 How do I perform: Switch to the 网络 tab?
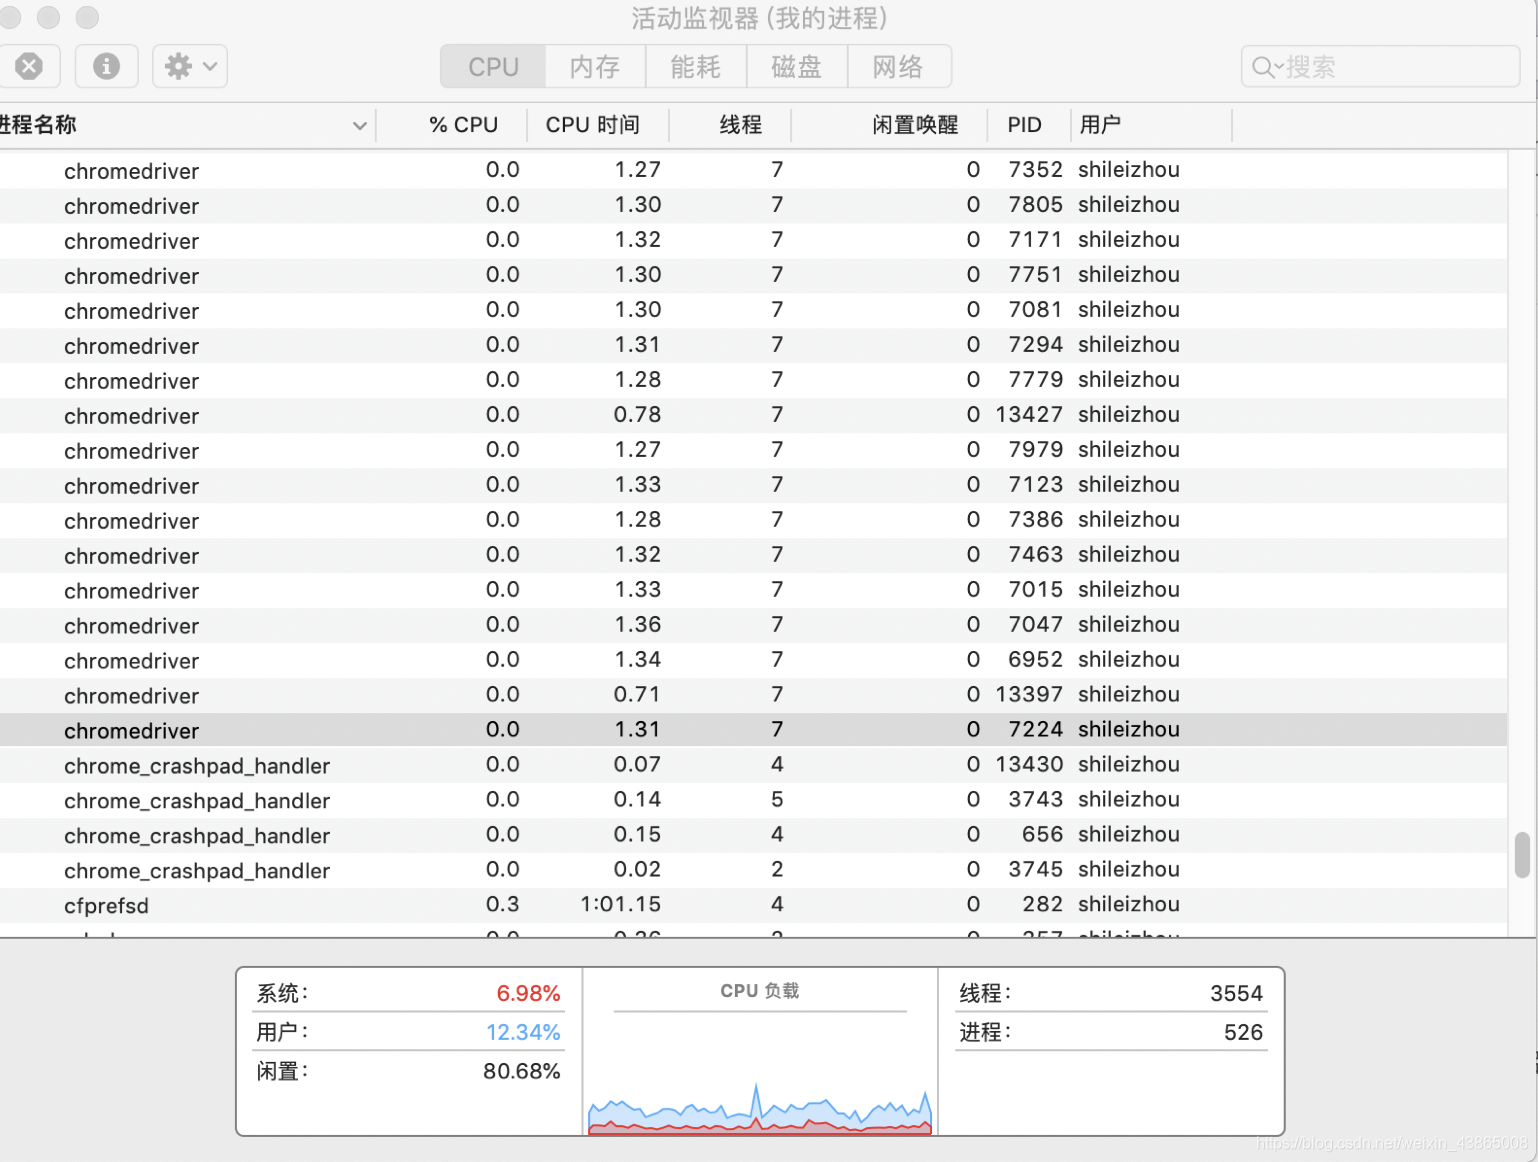click(x=898, y=67)
